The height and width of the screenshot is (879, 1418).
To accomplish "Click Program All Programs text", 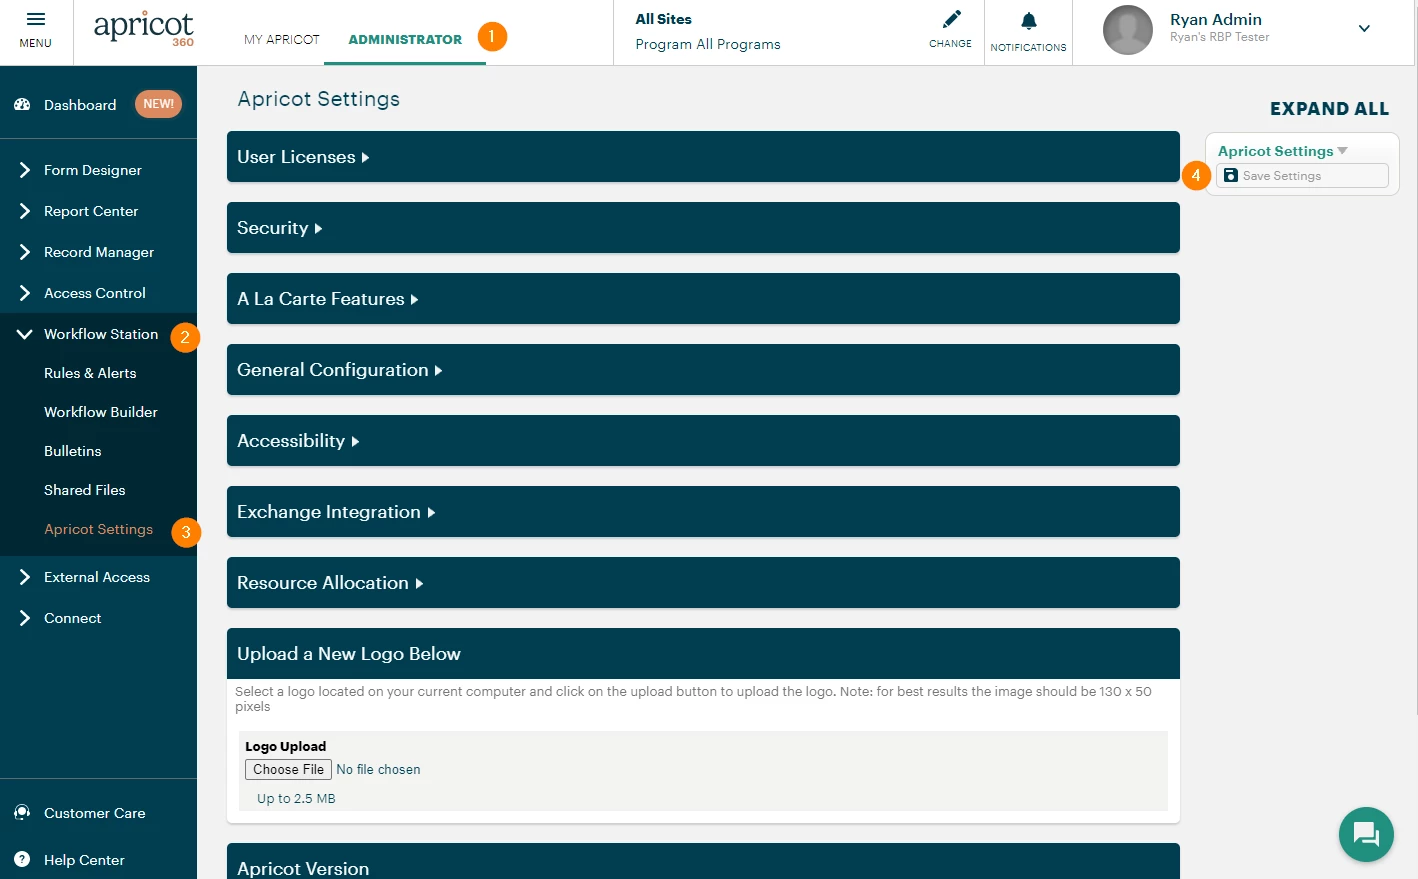I will tap(708, 44).
